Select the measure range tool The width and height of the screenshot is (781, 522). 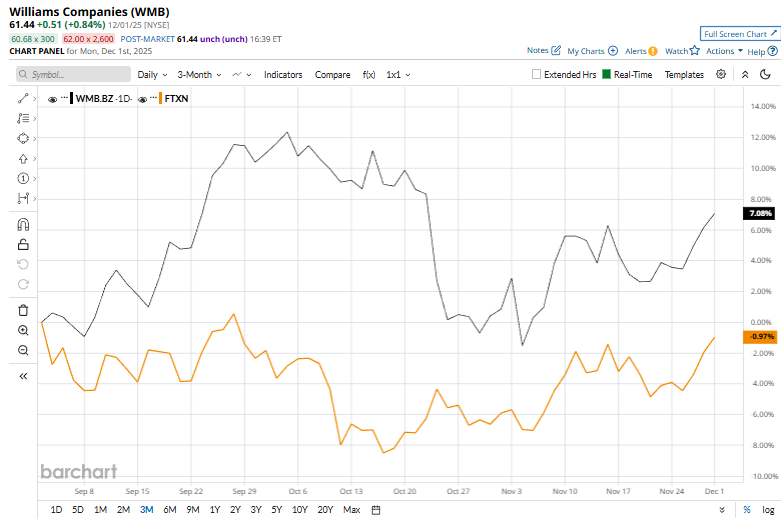[x=23, y=198]
